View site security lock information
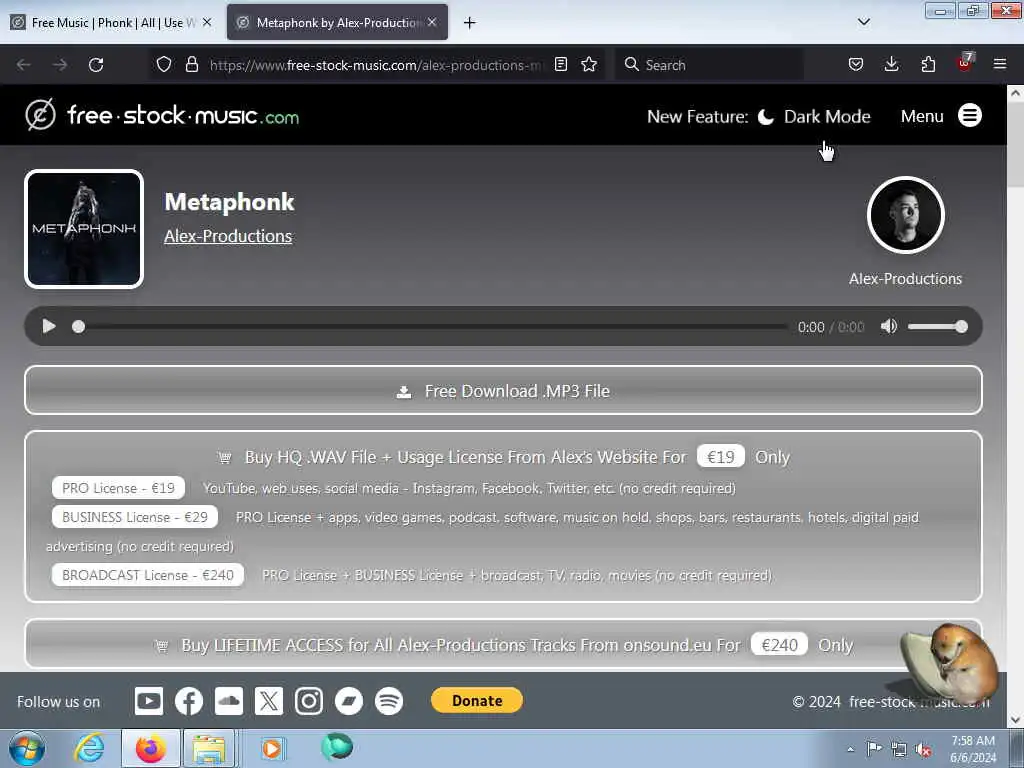The width and height of the screenshot is (1024, 768). pos(191,65)
